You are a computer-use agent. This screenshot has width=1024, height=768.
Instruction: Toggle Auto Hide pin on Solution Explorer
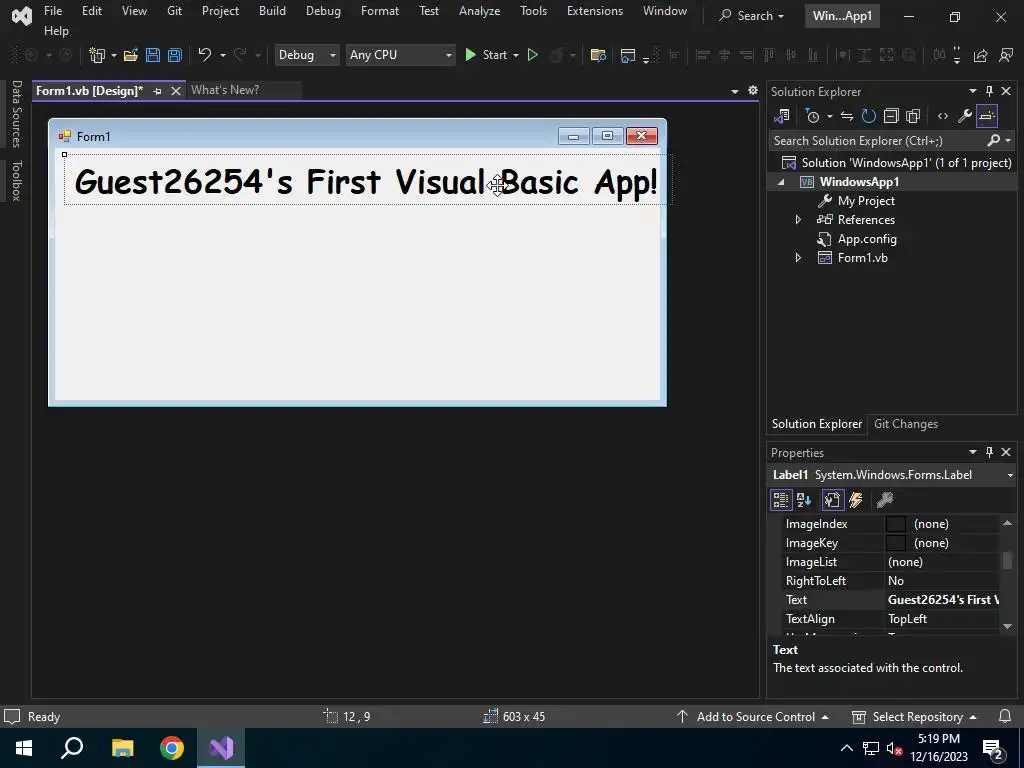989,90
